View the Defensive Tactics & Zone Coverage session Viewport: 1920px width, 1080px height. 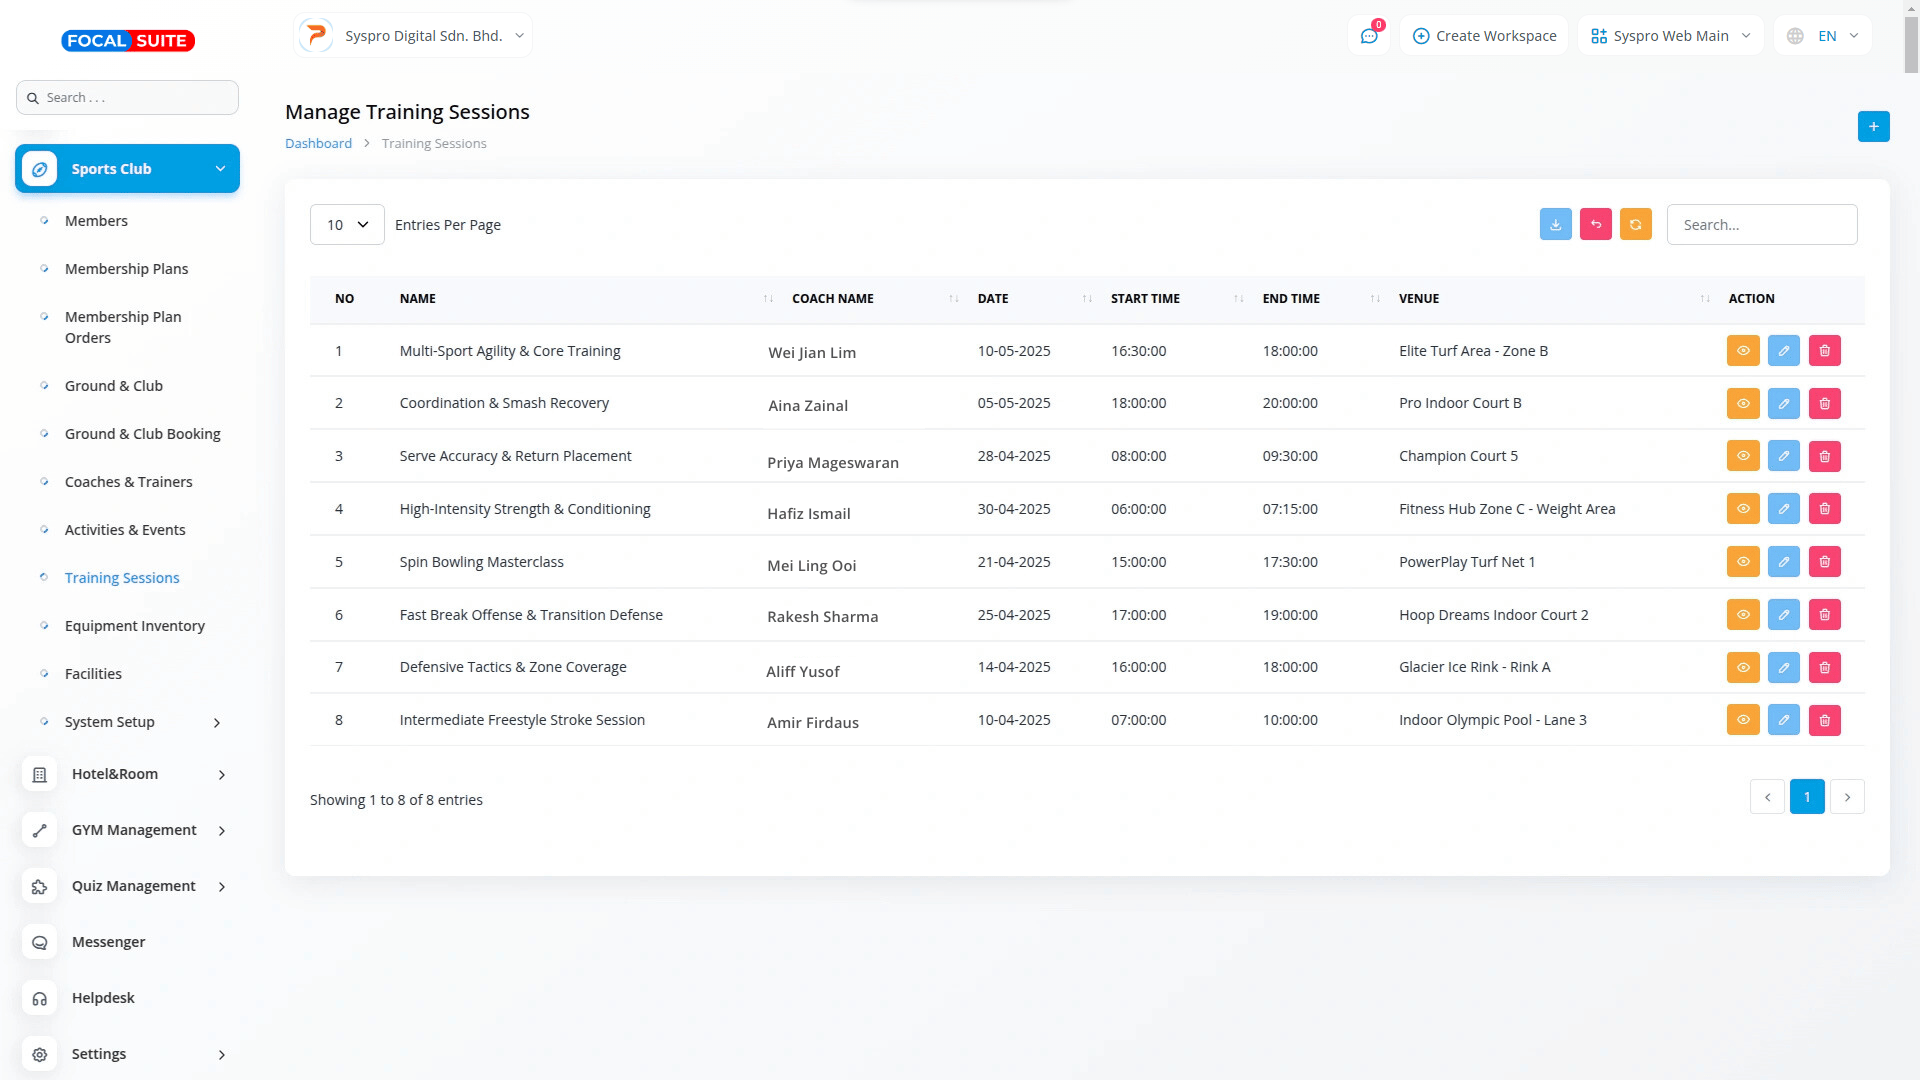(1742, 667)
